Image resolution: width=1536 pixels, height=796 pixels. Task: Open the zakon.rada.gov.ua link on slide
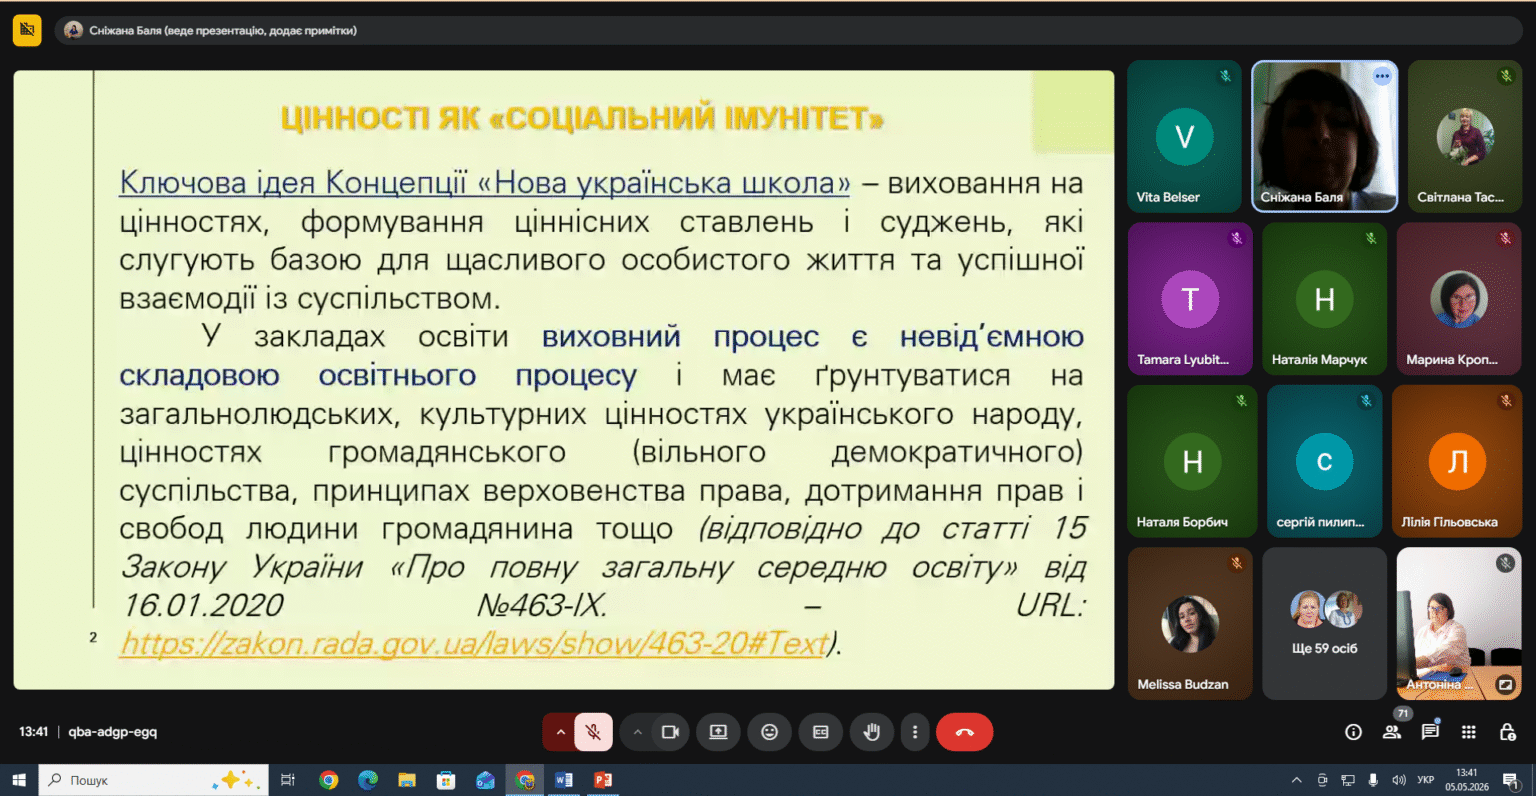tap(474, 643)
